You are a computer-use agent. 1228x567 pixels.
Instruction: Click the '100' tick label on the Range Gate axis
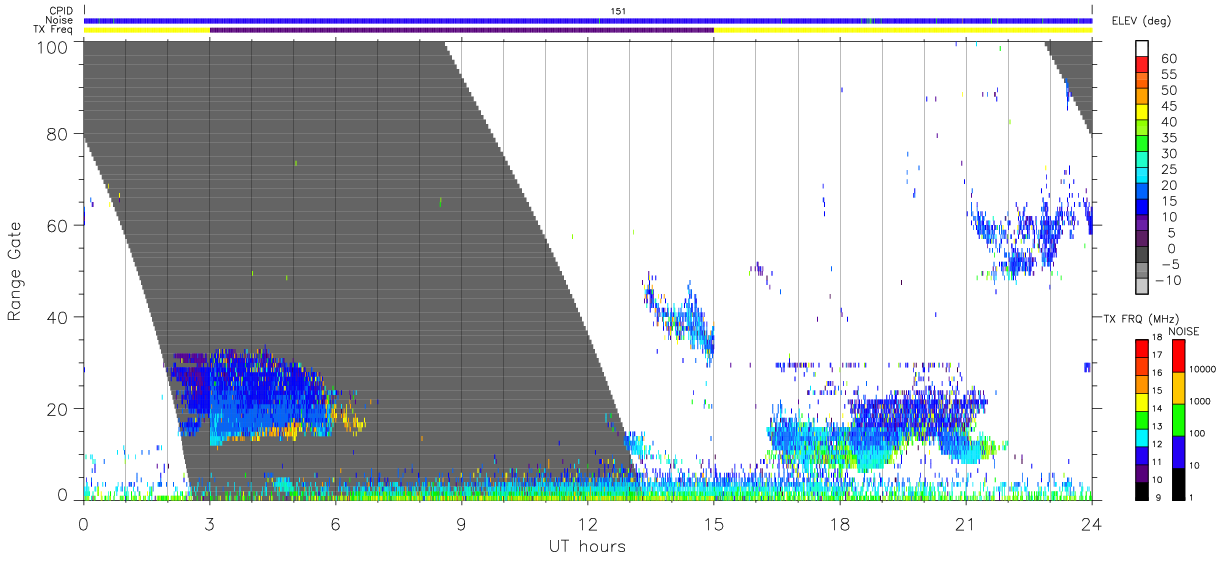pyautogui.click(x=53, y=46)
